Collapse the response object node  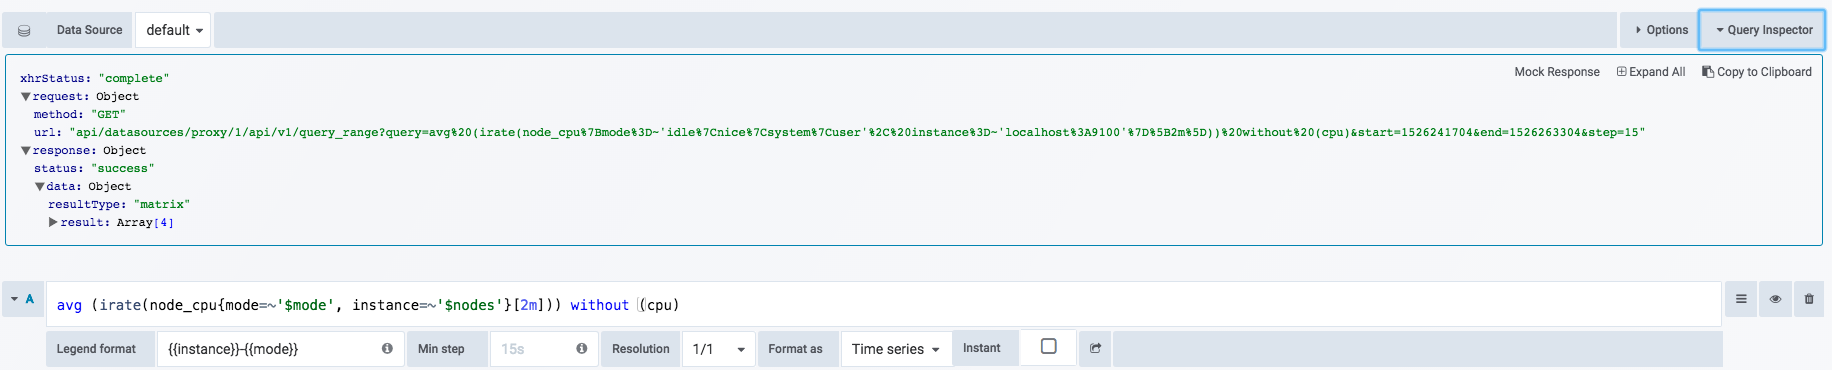(x=26, y=151)
